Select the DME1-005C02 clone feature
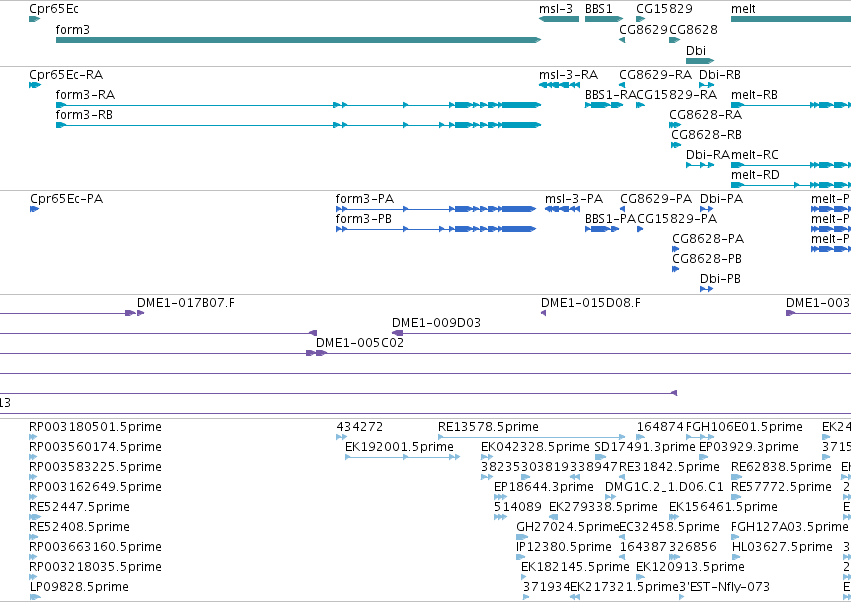 click(x=583, y=353)
